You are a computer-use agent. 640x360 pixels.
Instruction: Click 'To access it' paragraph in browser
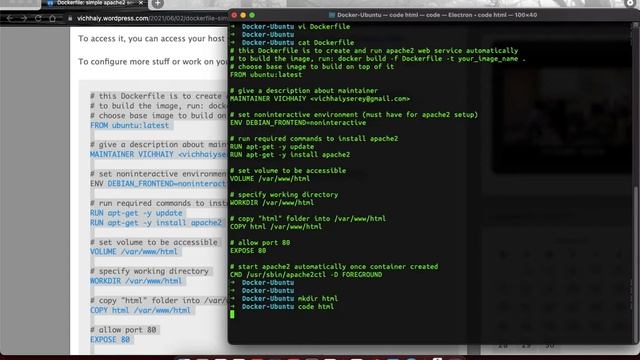point(152,39)
